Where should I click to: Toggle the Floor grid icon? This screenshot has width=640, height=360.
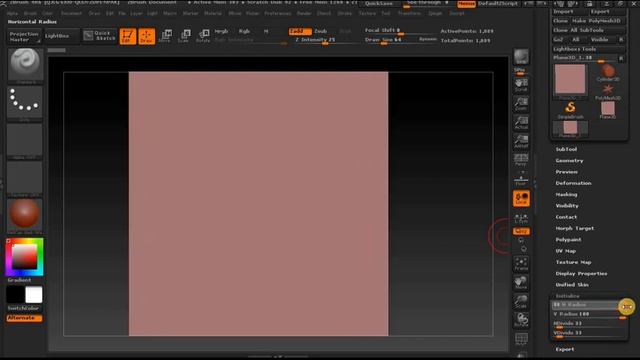[521, 179]
